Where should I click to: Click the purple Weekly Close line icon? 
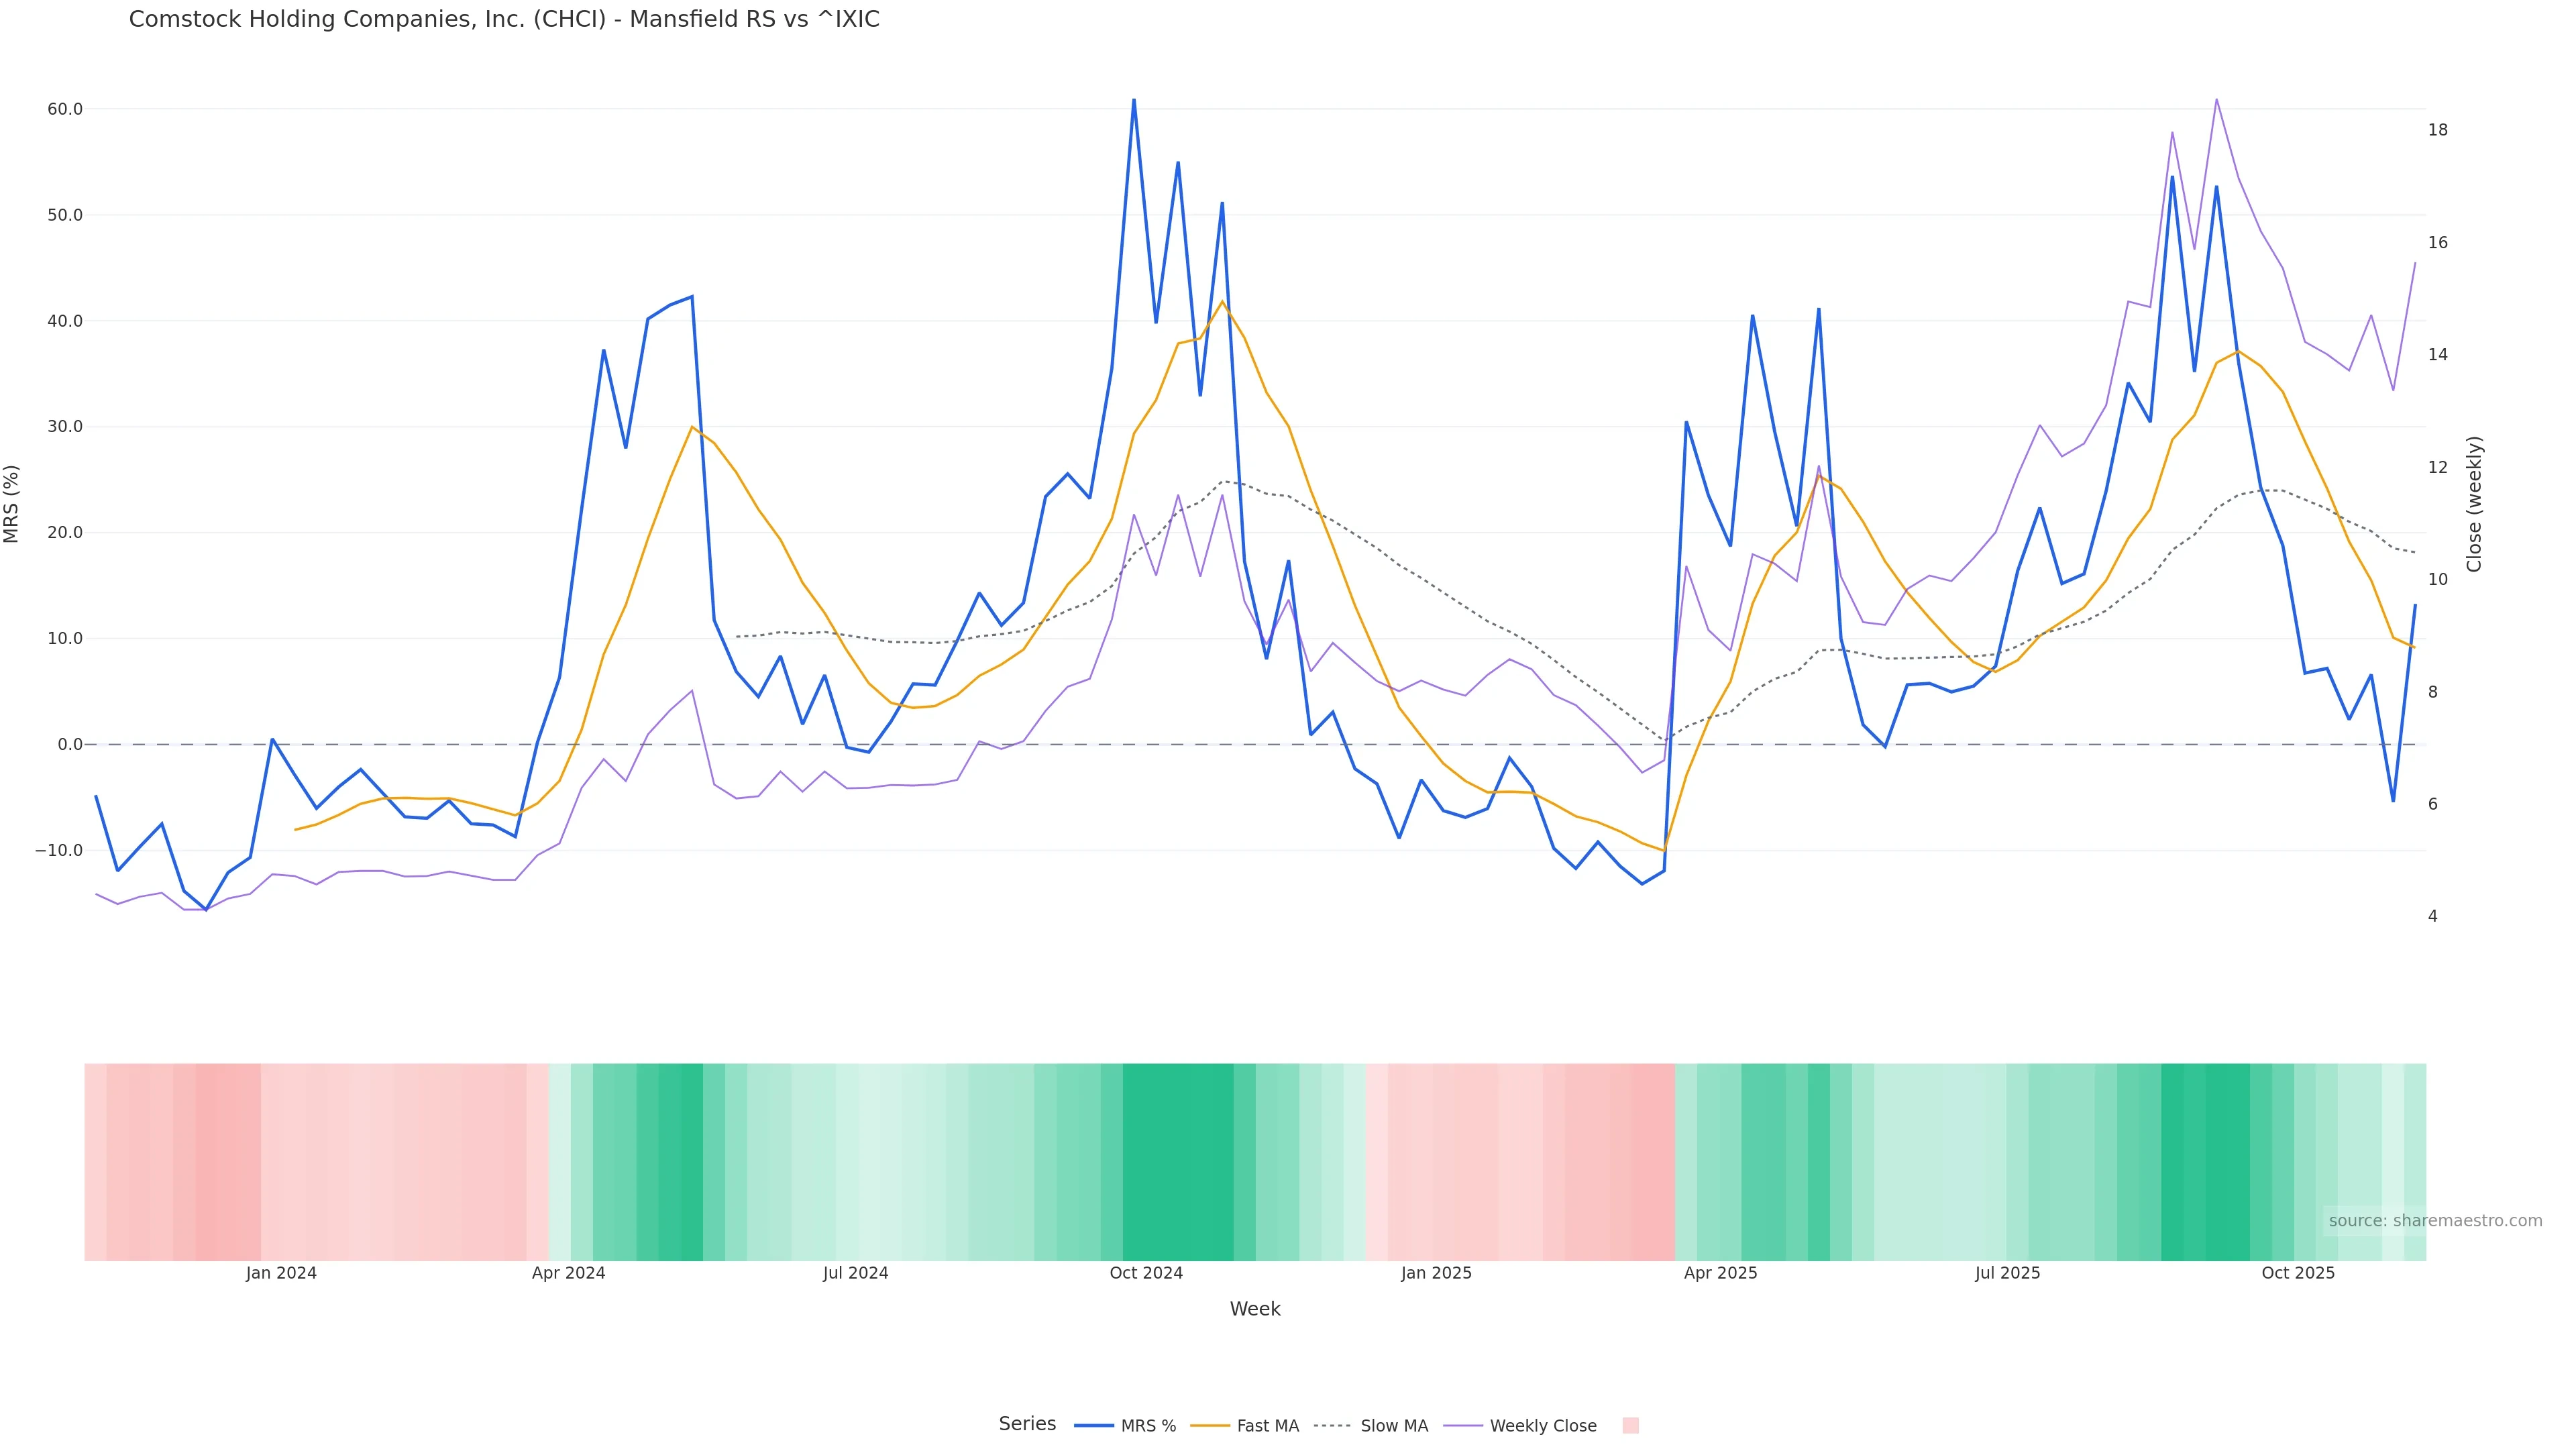pos(1463,1426)
